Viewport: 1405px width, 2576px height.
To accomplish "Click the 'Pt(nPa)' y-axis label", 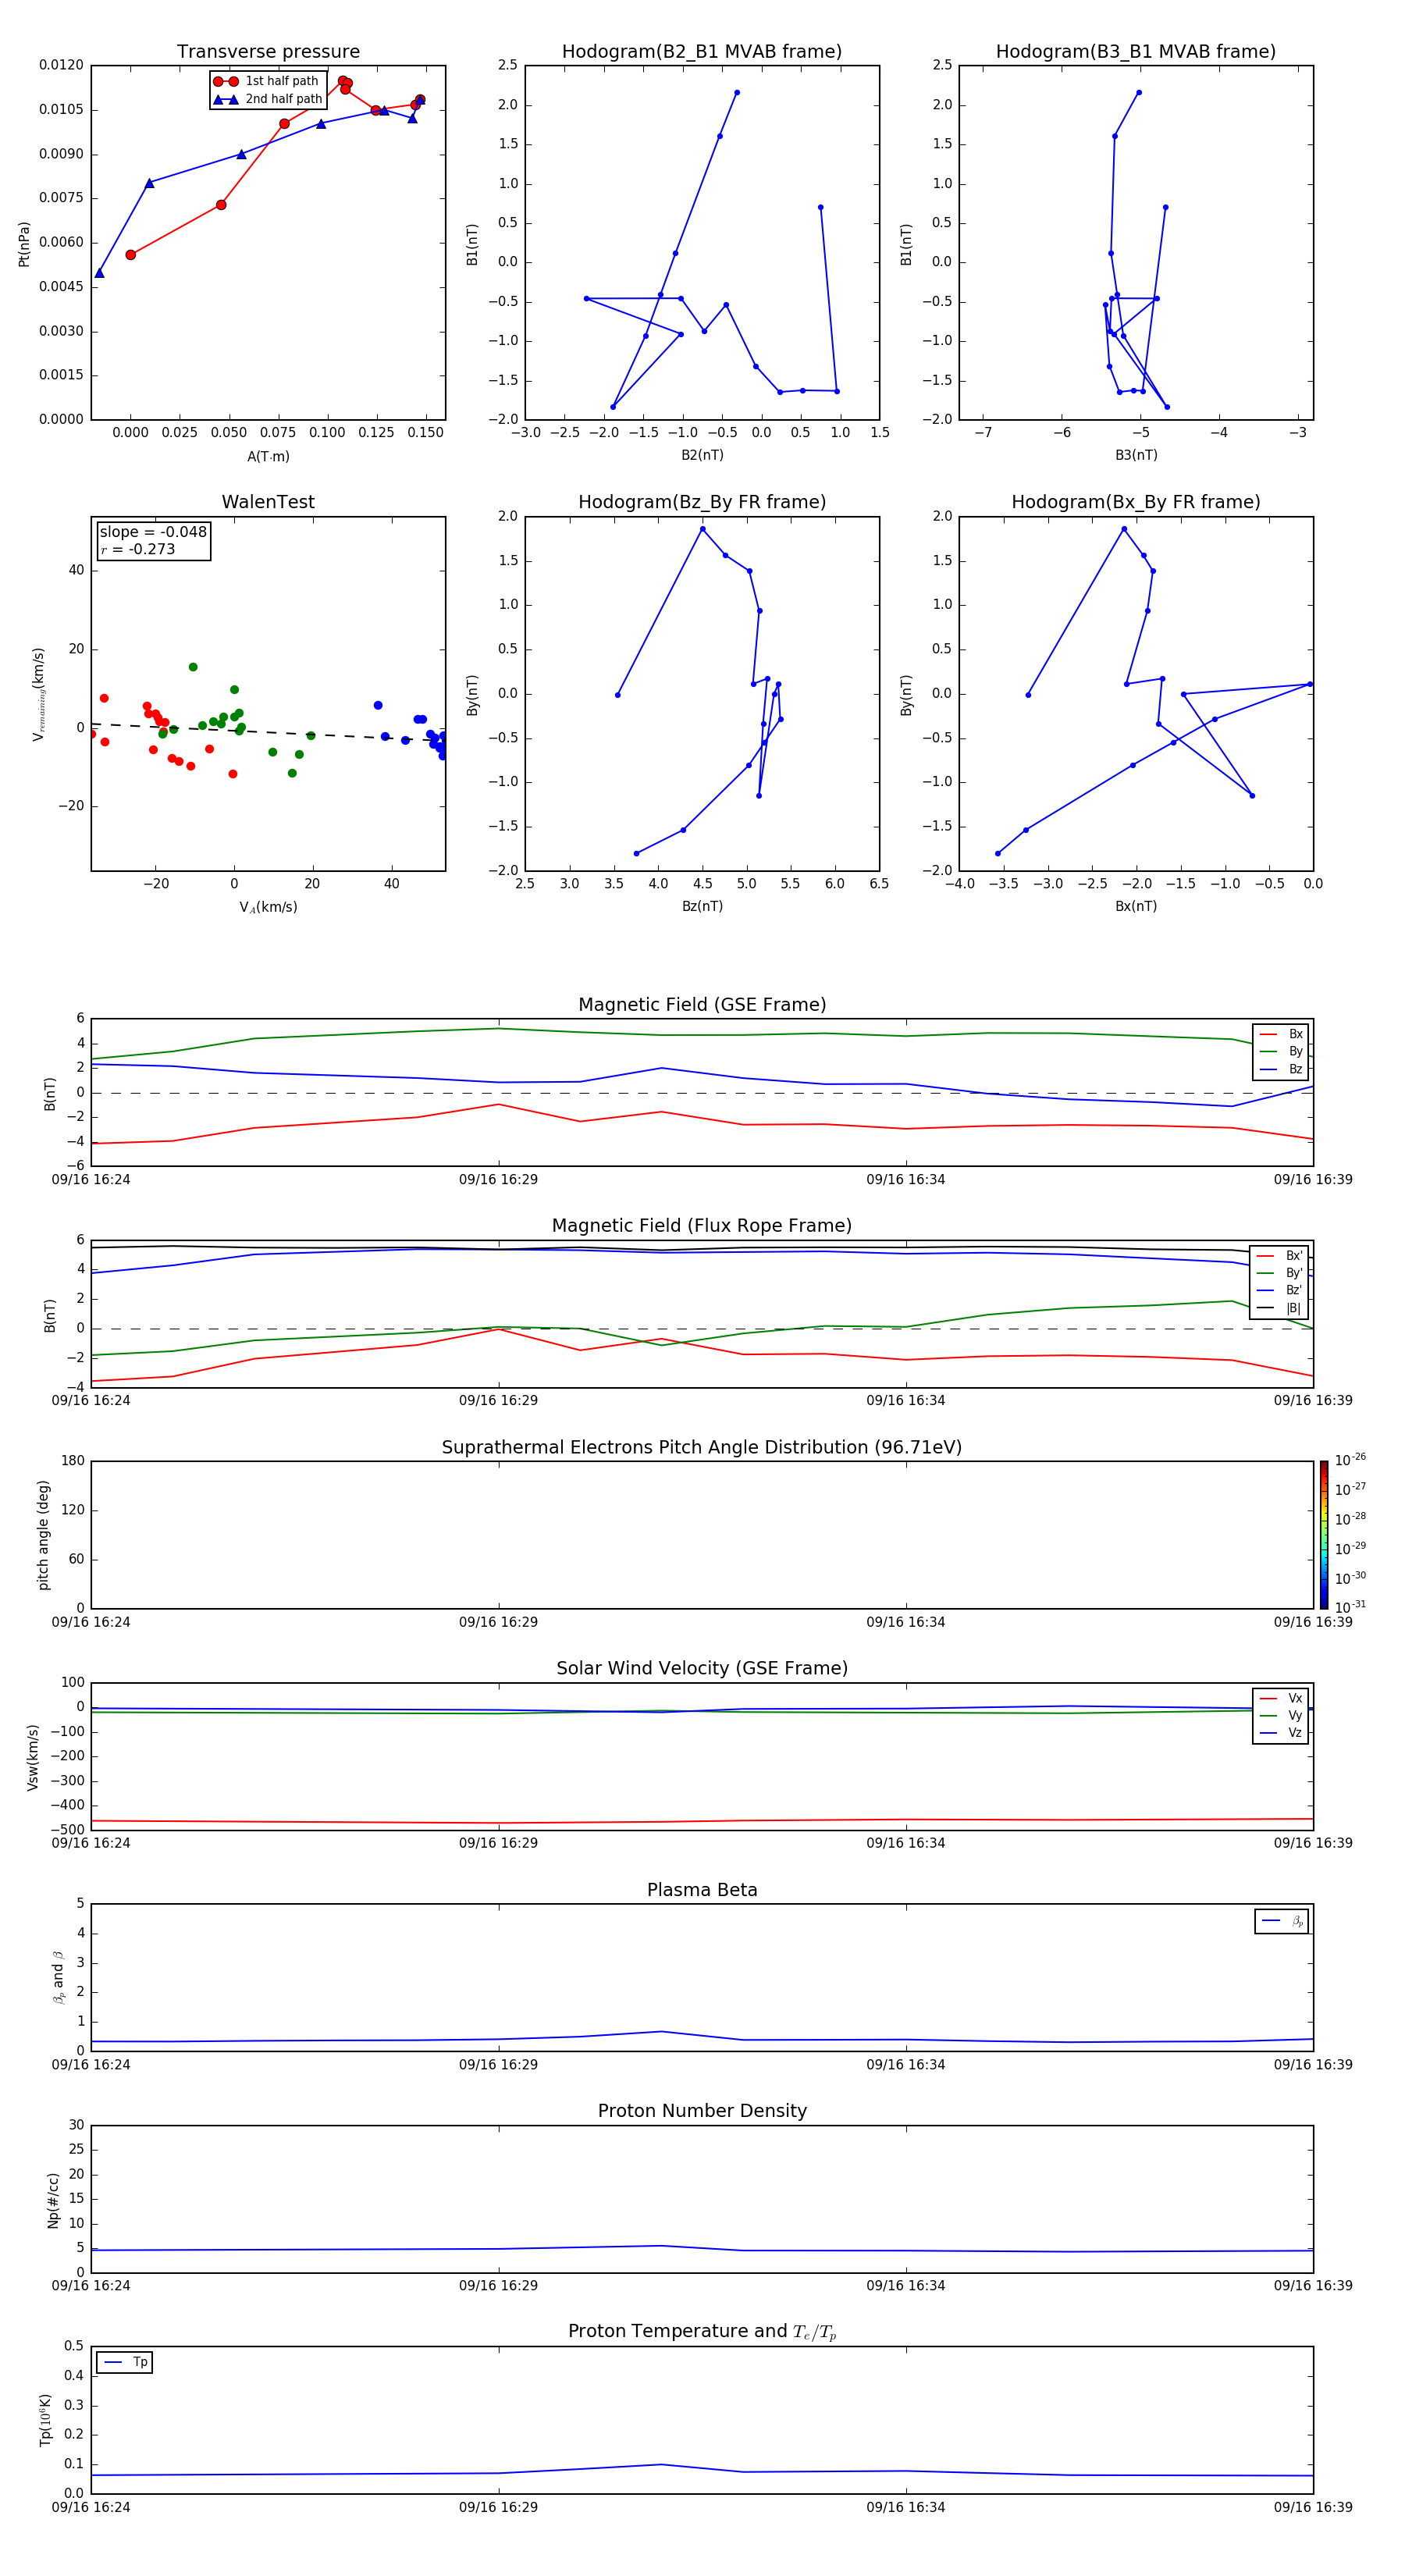I will (x=24, y=244).
